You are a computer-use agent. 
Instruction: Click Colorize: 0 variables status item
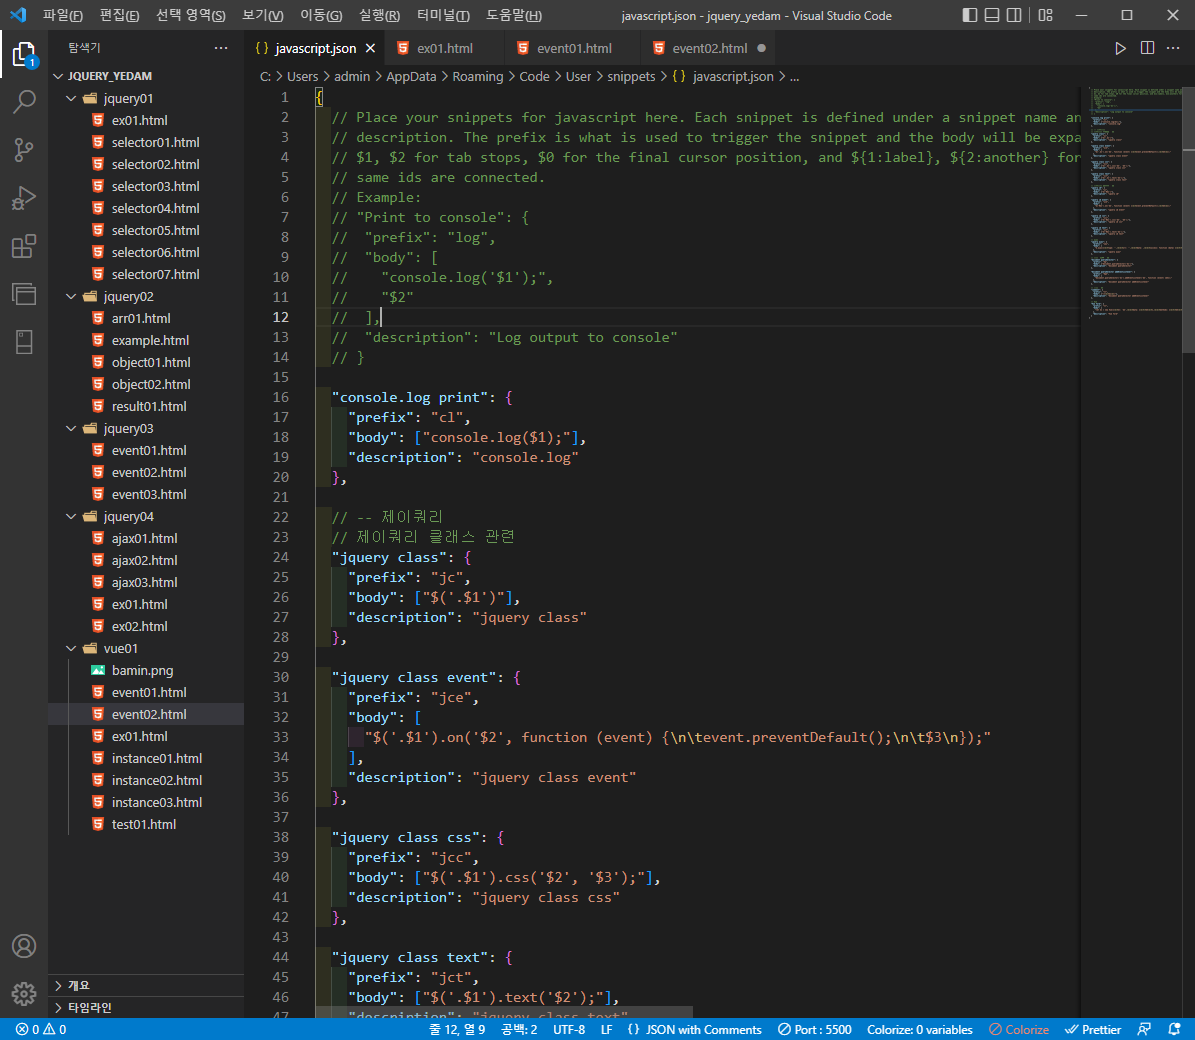[x=919, y=1029]
